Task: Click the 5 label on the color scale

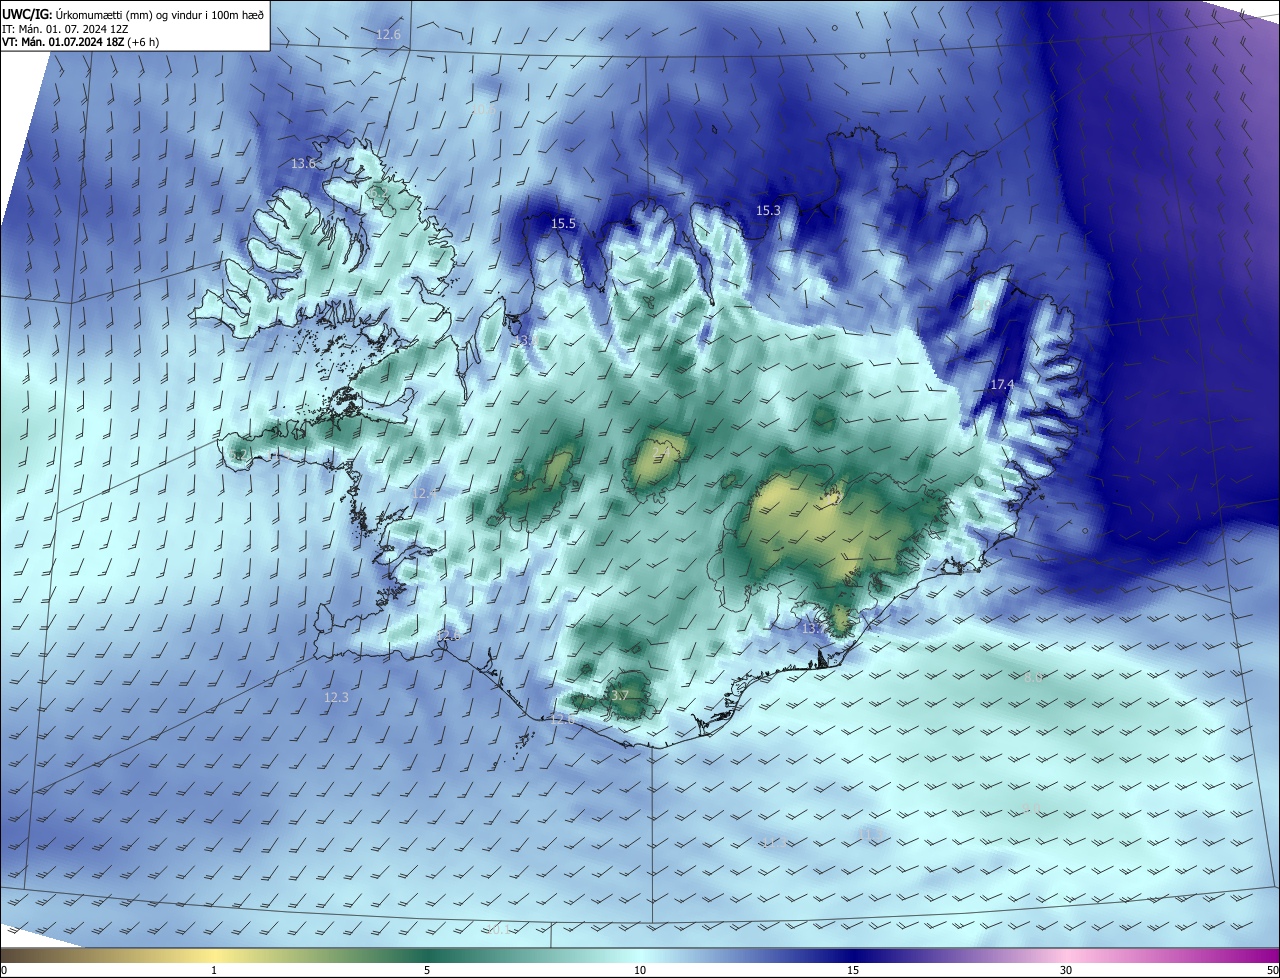Action: click(x=427, y=970)
